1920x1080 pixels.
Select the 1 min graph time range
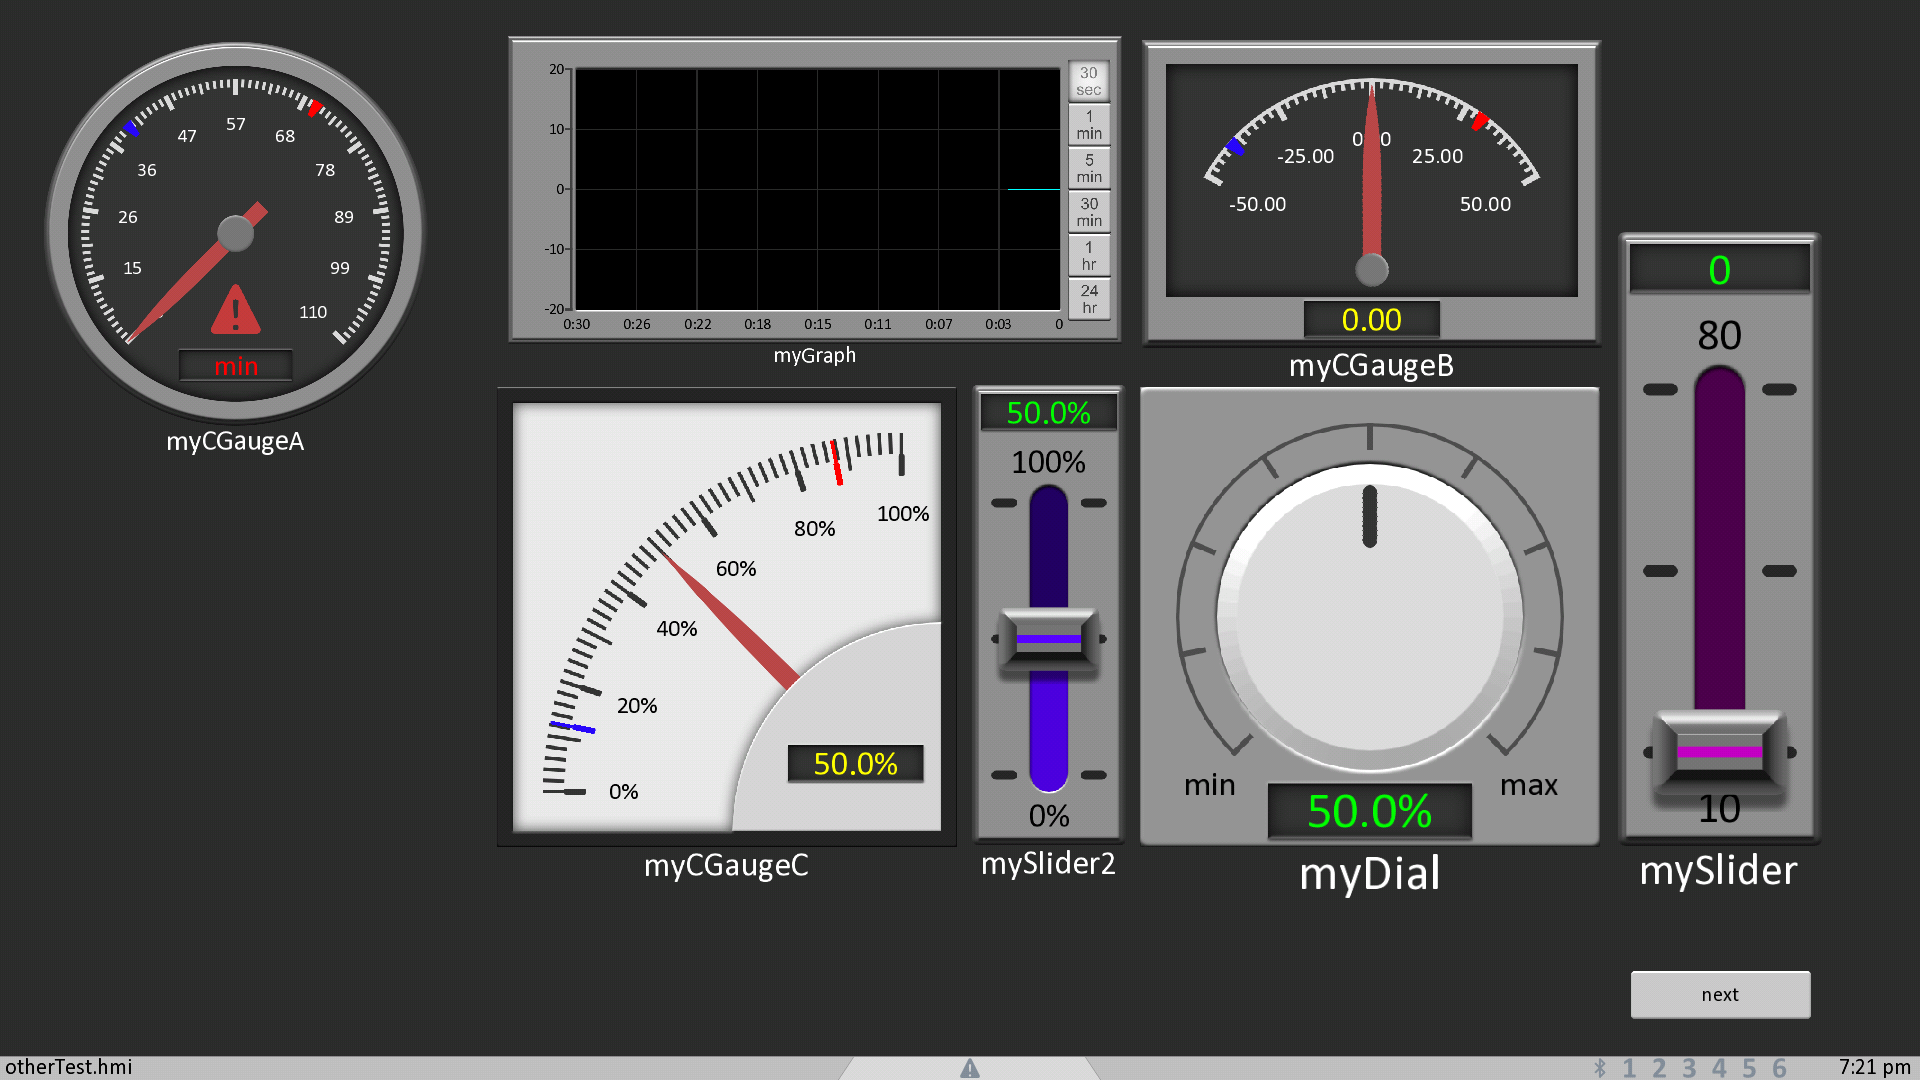[x=1088, y=125]
